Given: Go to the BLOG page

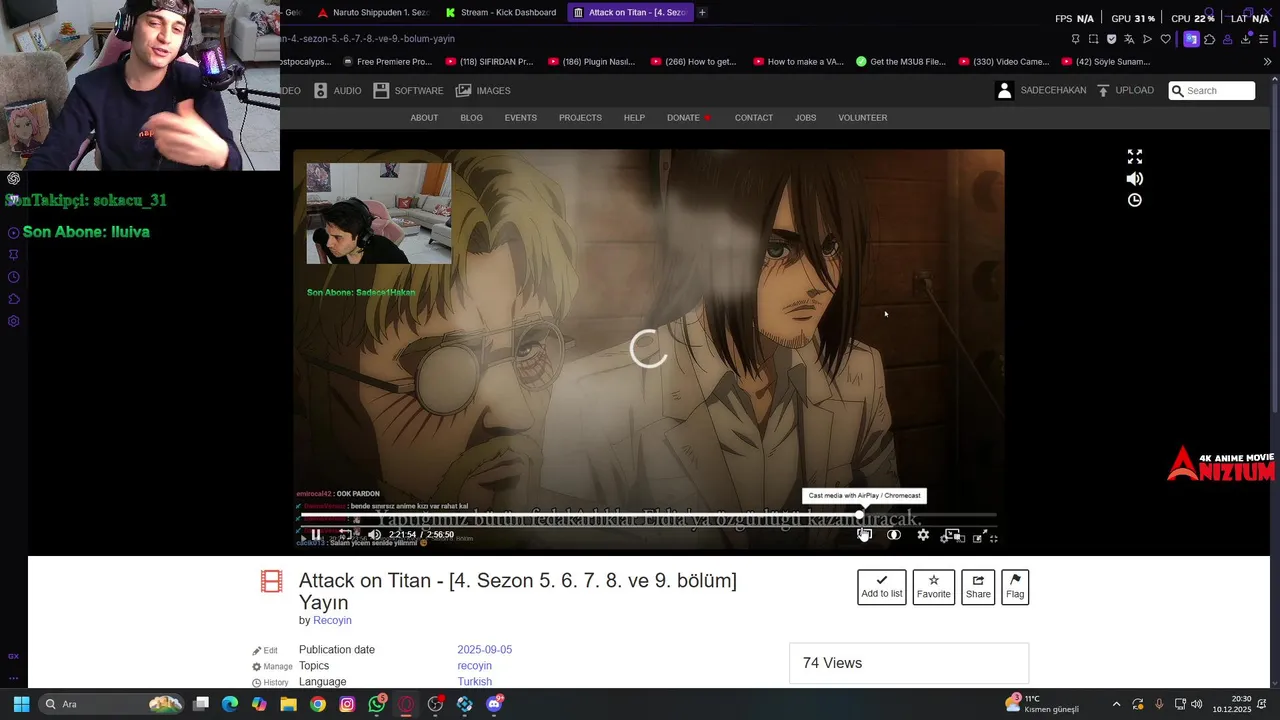Looking at the screenshot, I should pos(471,118).
